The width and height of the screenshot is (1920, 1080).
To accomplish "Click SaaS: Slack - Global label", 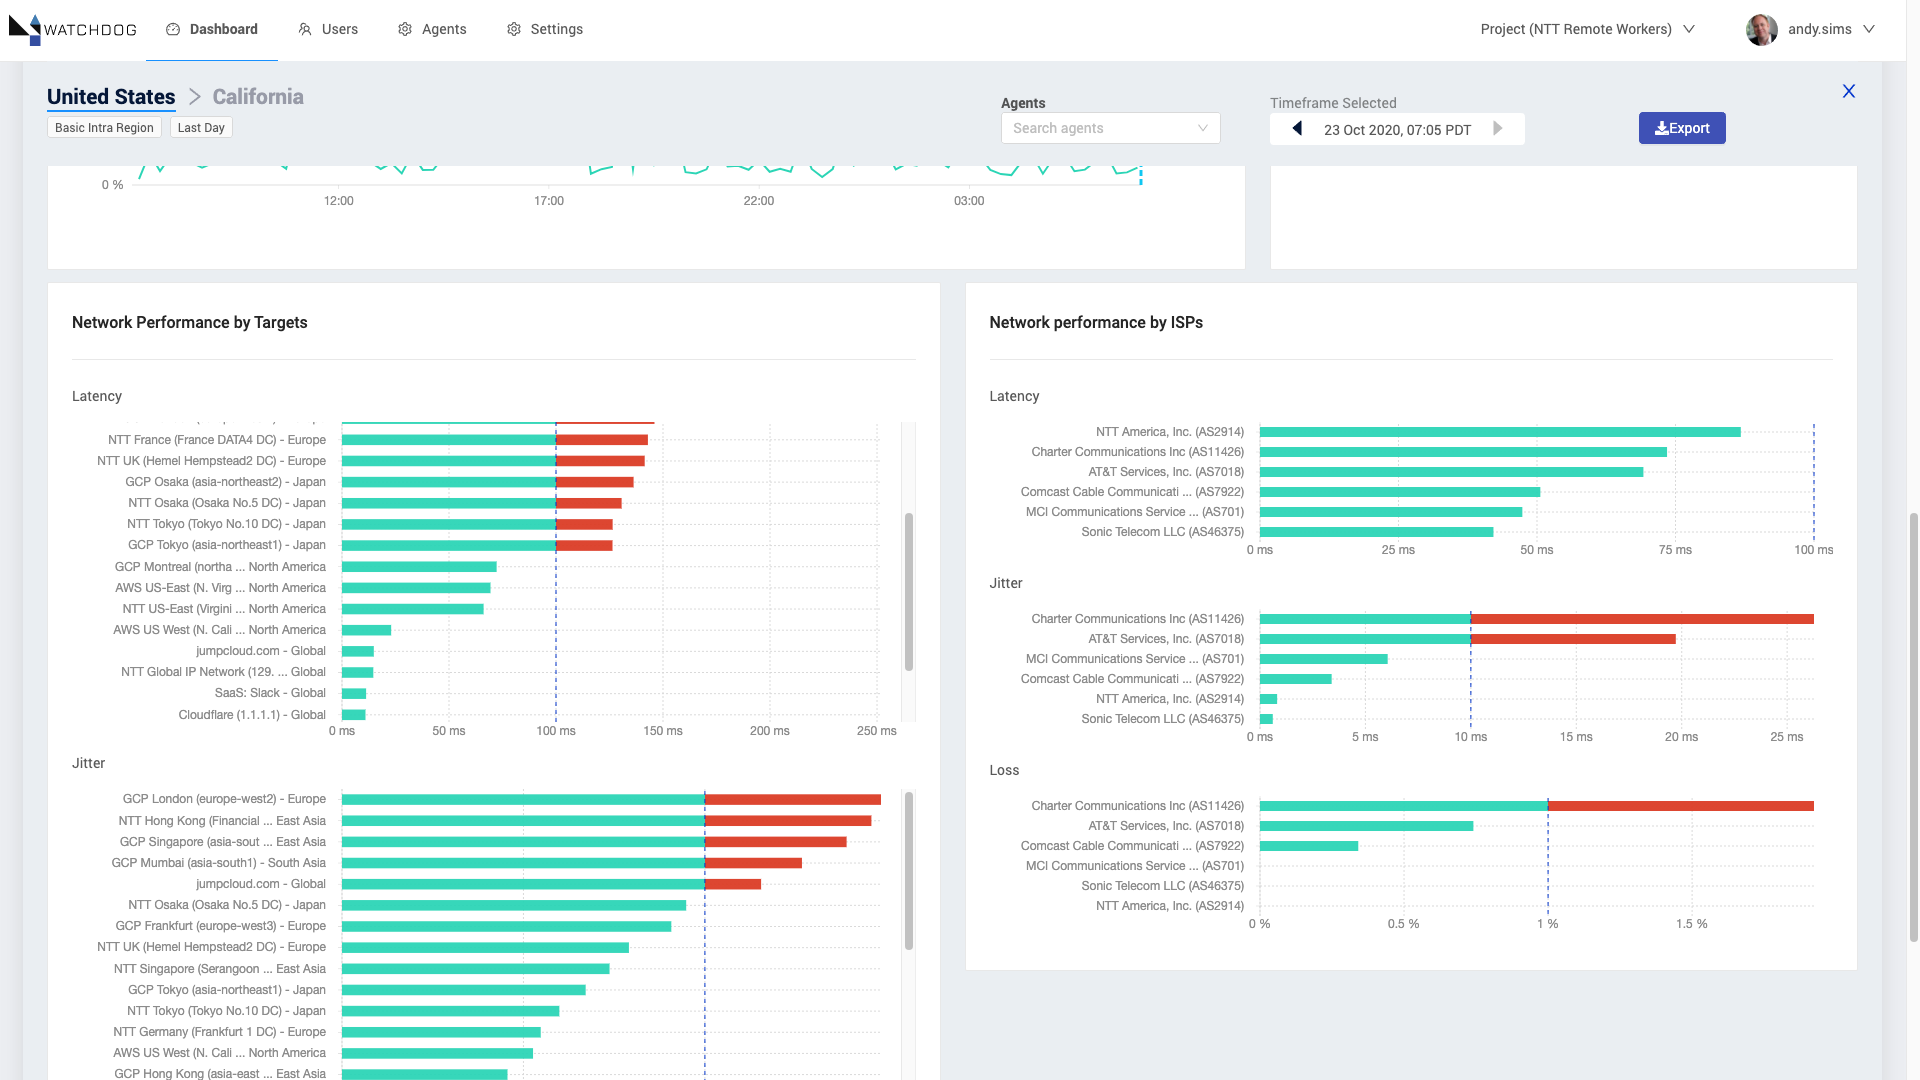I will 270,693.
